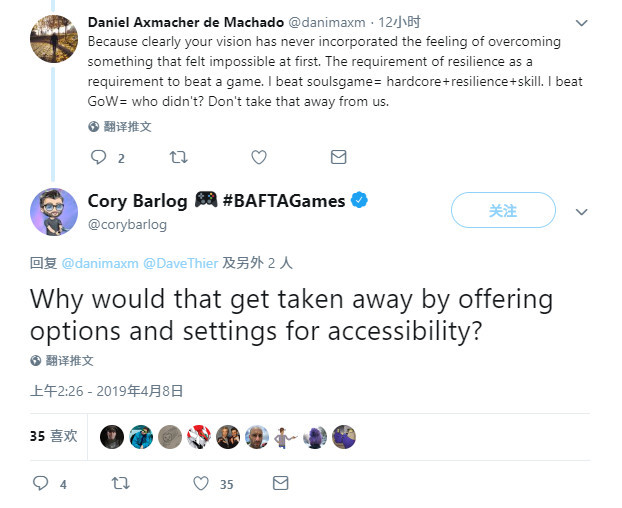Like Cory Barlog's accessibility tweet
The image size is (622, 508).
pyautogui.click(x=201, y=483)
